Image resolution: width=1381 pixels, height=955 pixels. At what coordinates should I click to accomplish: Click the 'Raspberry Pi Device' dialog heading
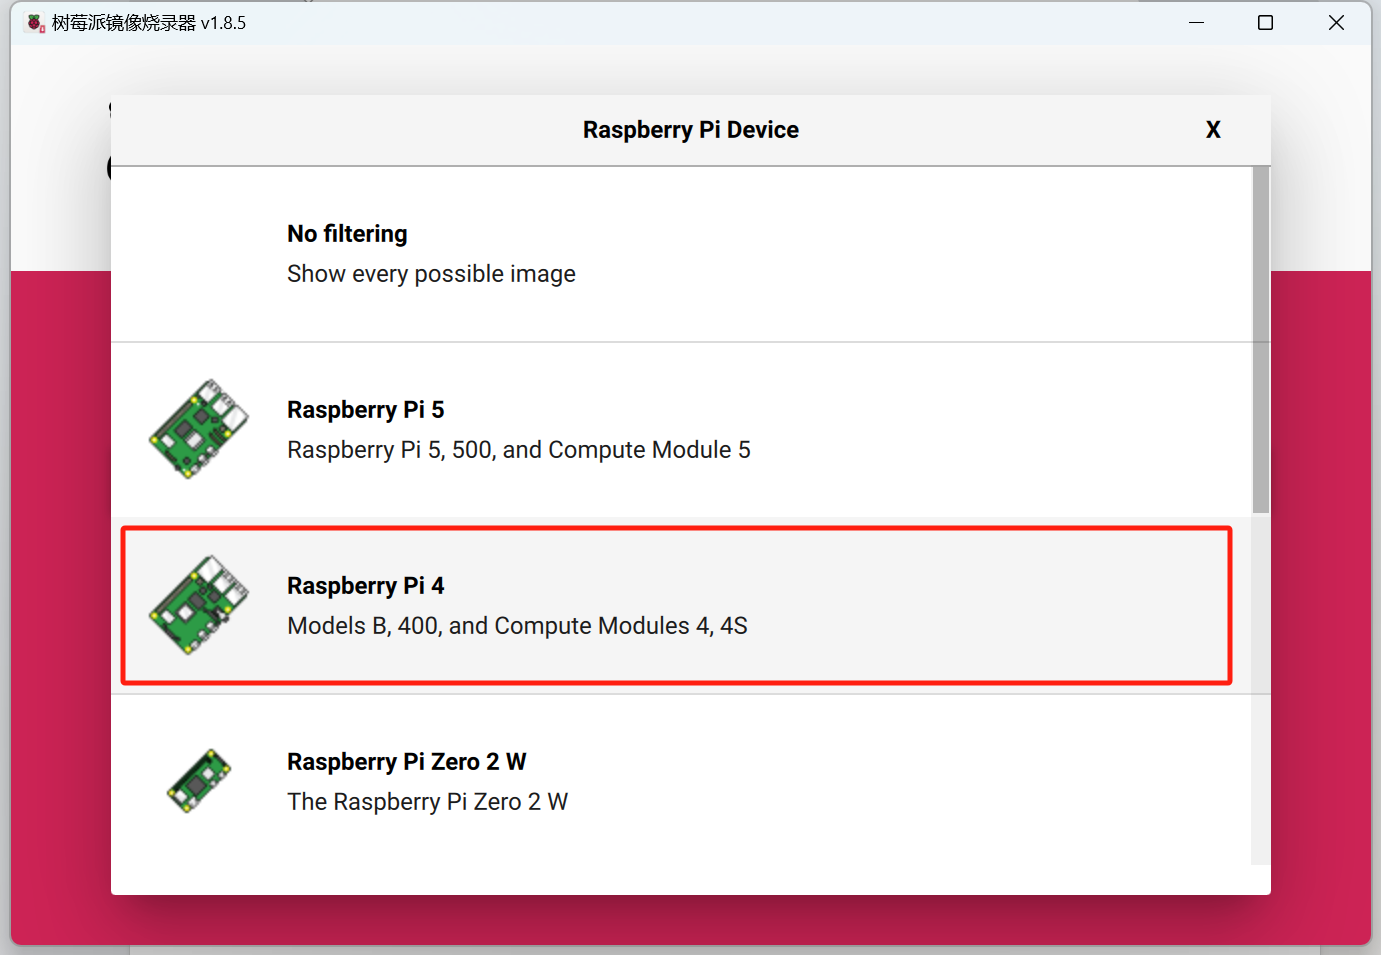(691, 130)
